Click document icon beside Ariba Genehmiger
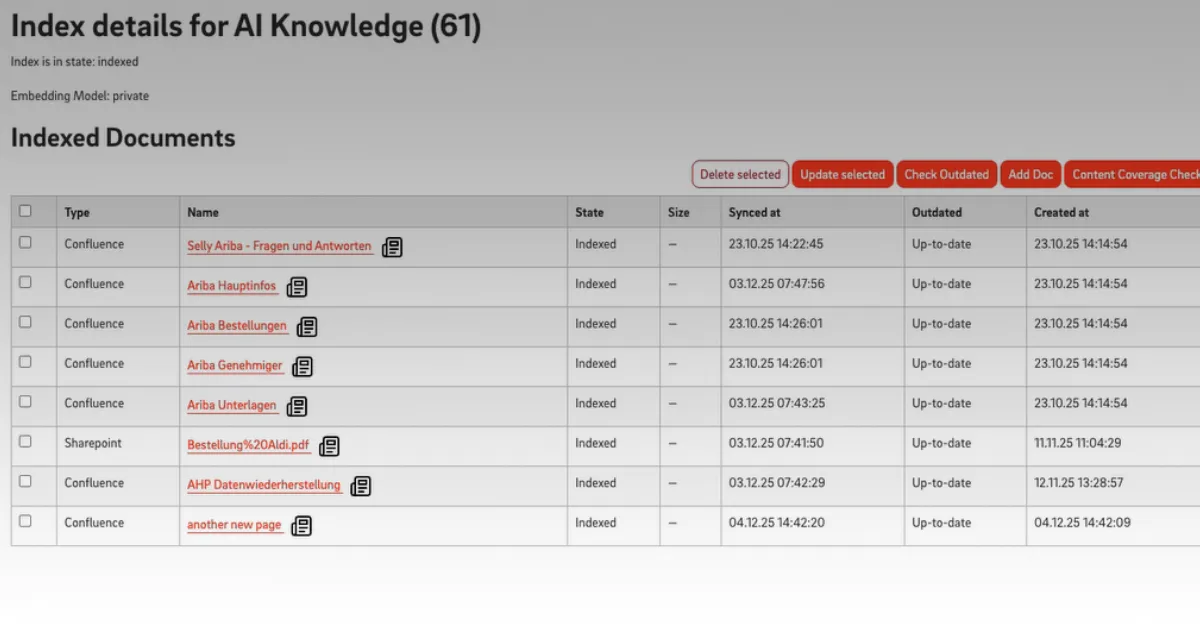1200x630 pixels. coord(303,367)
